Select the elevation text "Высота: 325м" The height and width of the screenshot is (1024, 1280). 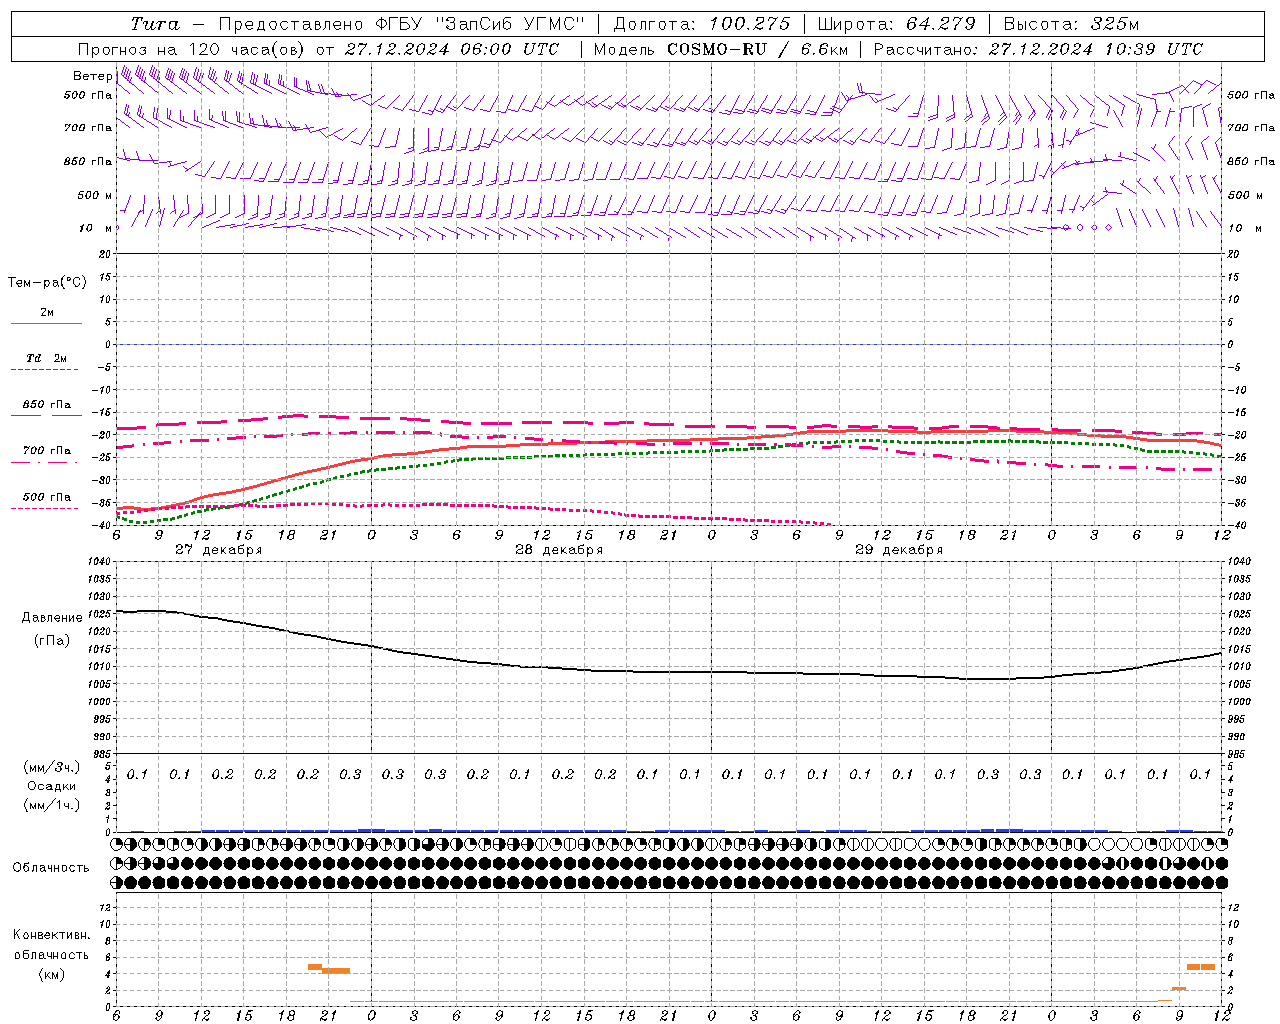[1071, 24]
